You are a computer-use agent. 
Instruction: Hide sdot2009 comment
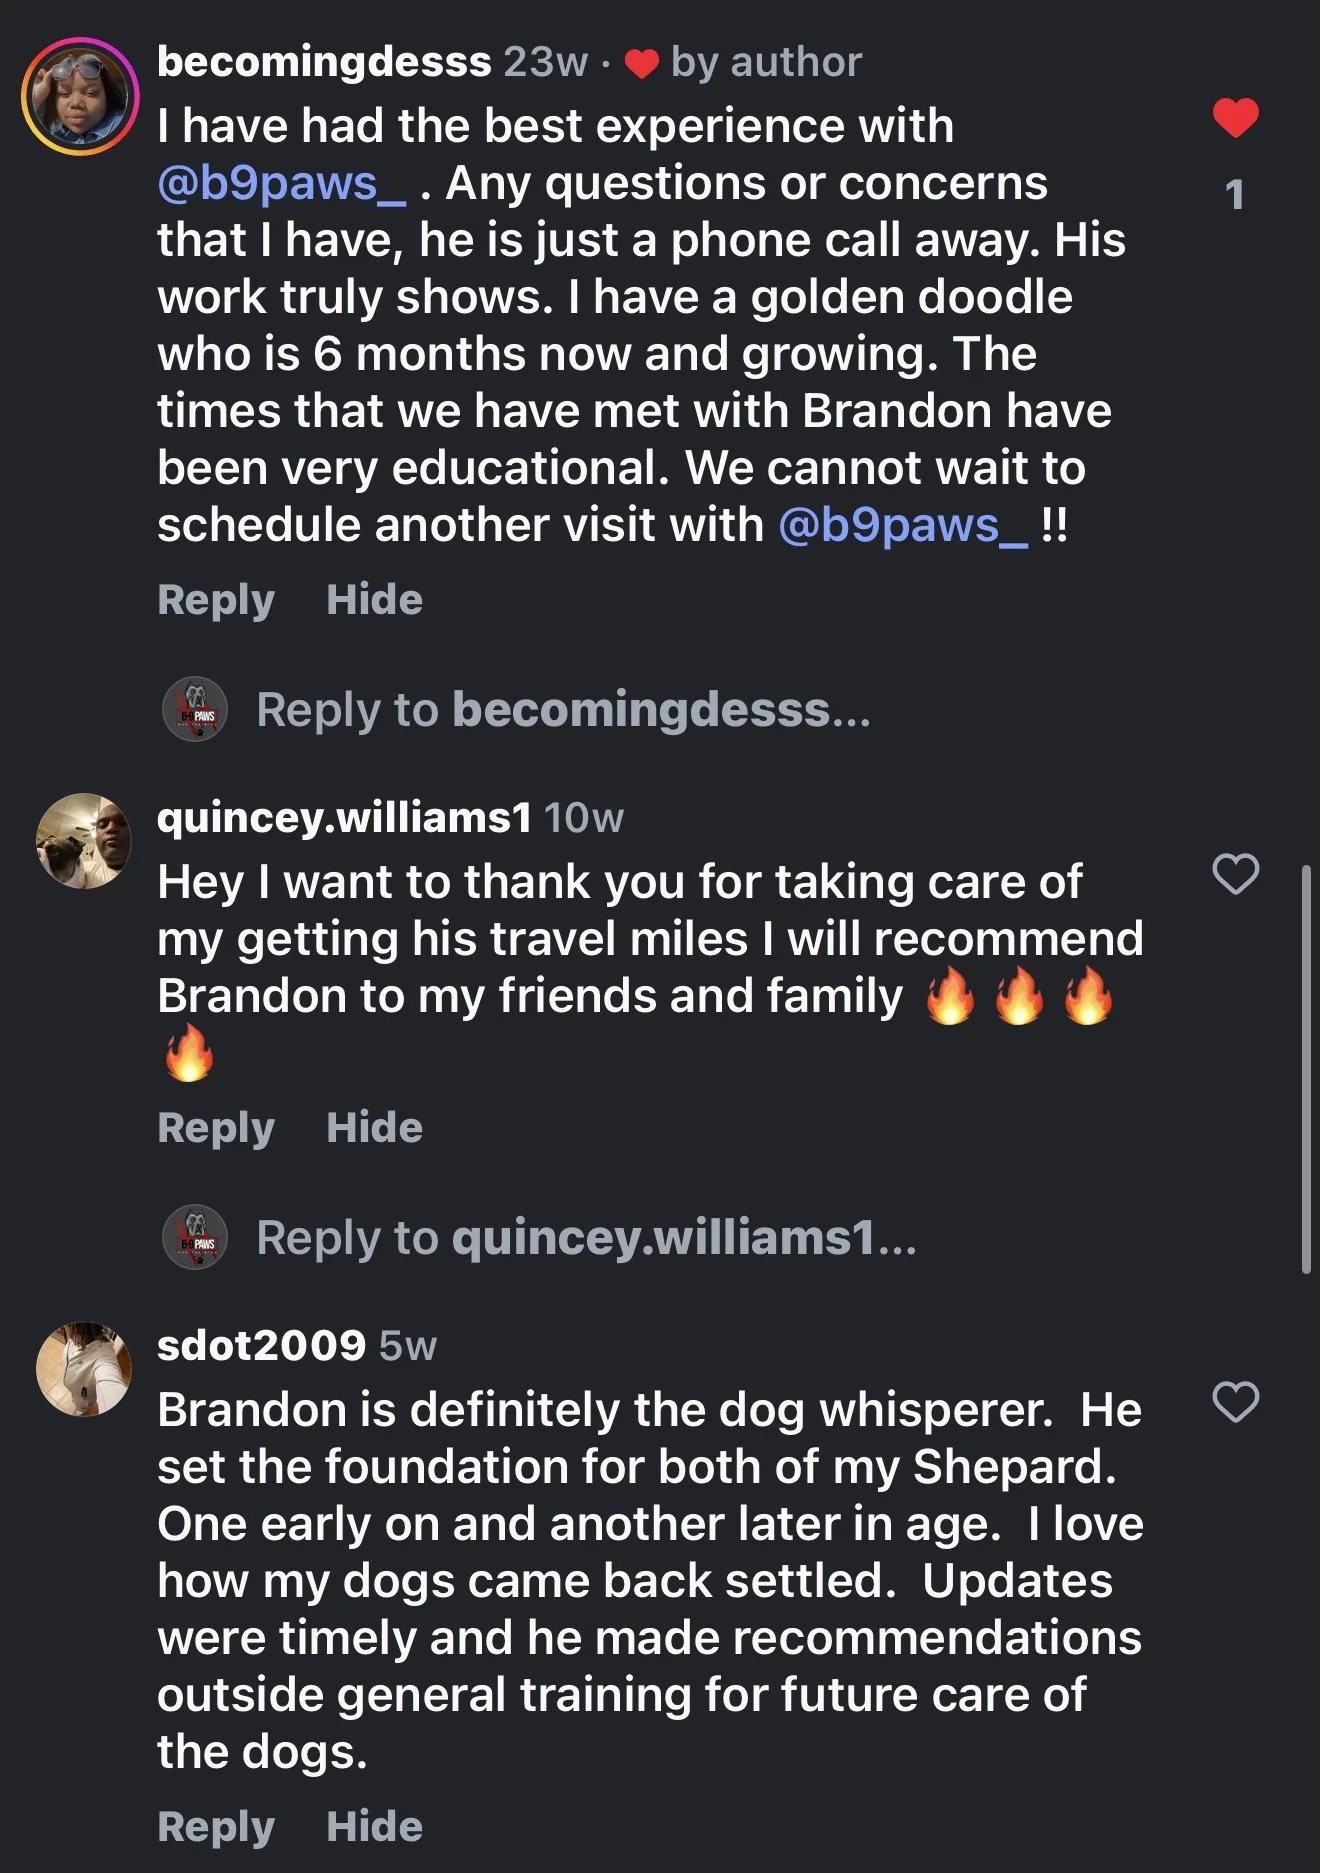tap(375, 1827)
